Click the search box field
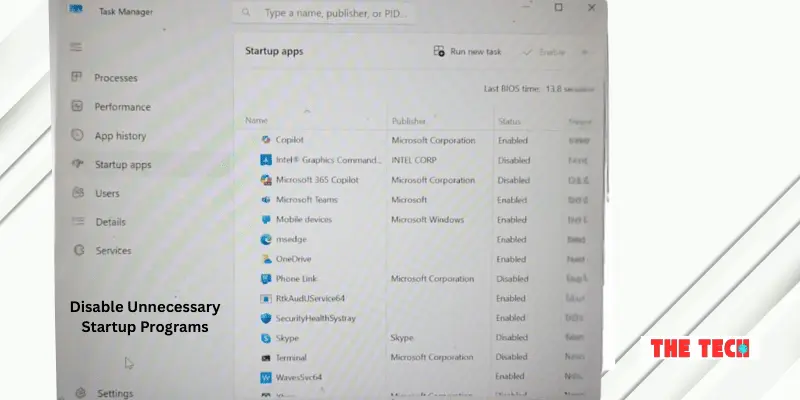 point(323,13)
